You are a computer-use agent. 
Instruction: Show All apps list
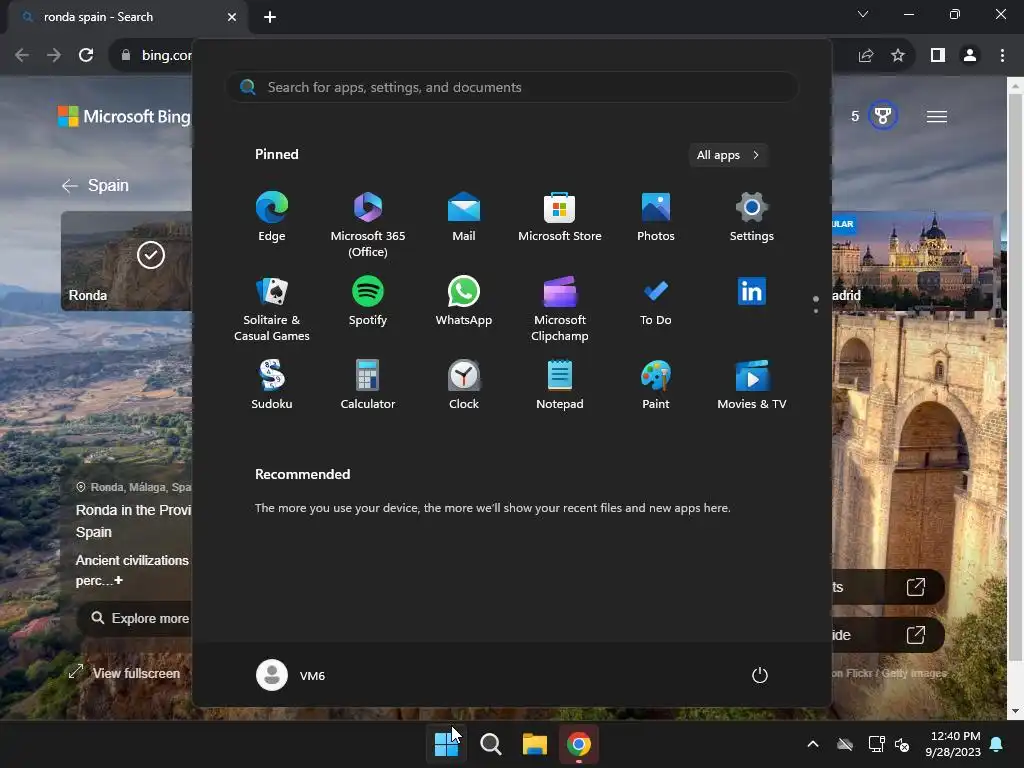728,155
